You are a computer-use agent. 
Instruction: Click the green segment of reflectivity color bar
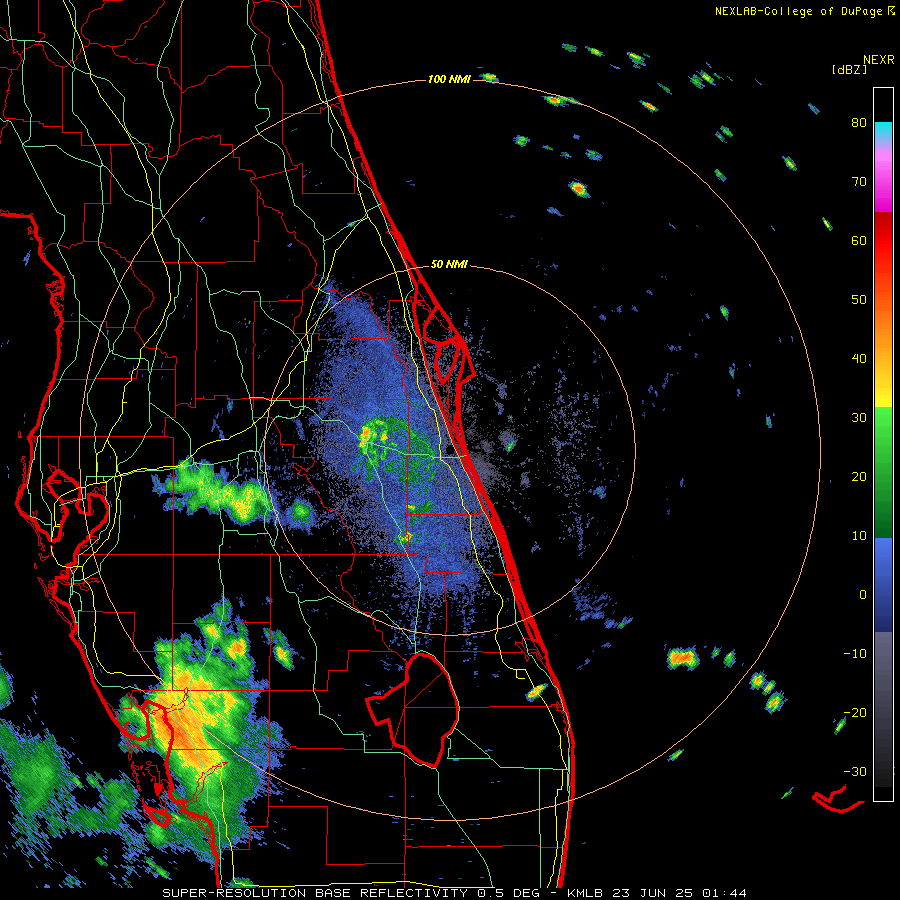pyautogui.click(x=883, y=472)
